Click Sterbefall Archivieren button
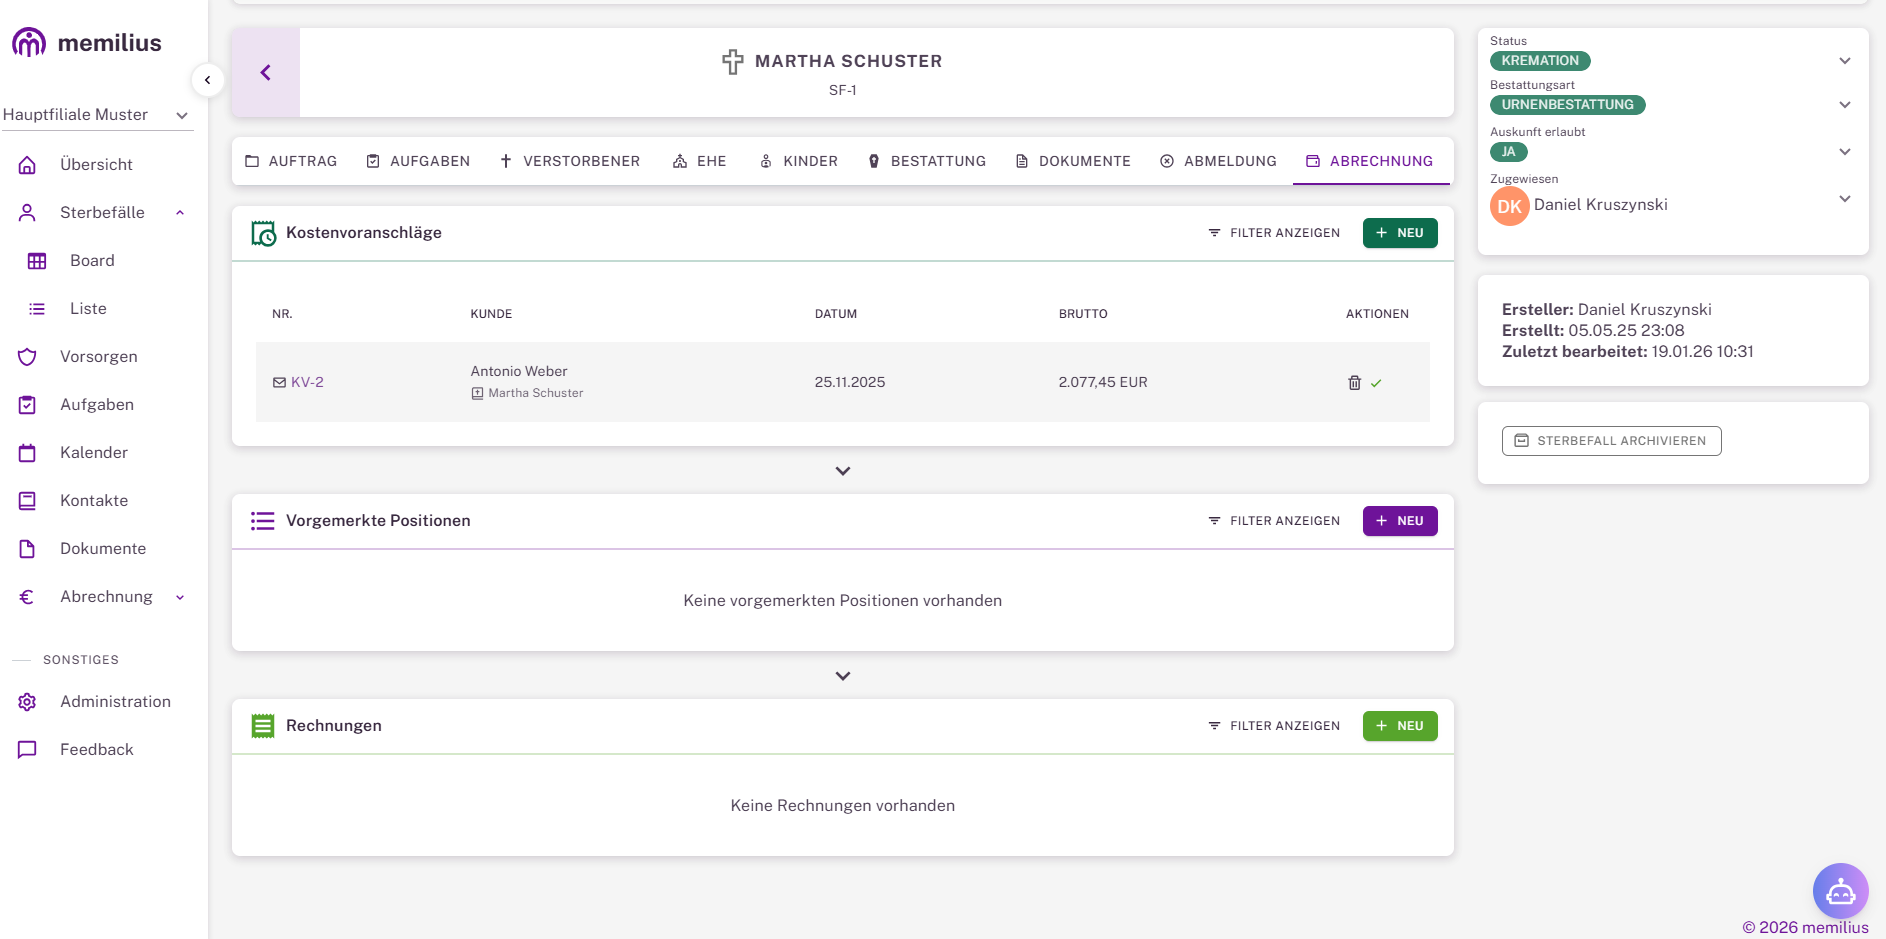 pyautogui.click(x=1611, y=441)
